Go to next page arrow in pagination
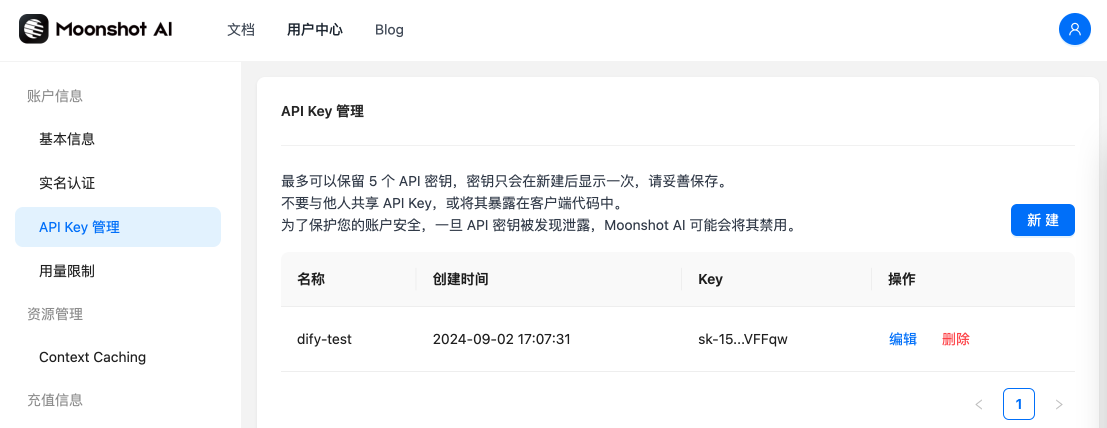This screenshot has width=1107, height=428. point(1058,405)
